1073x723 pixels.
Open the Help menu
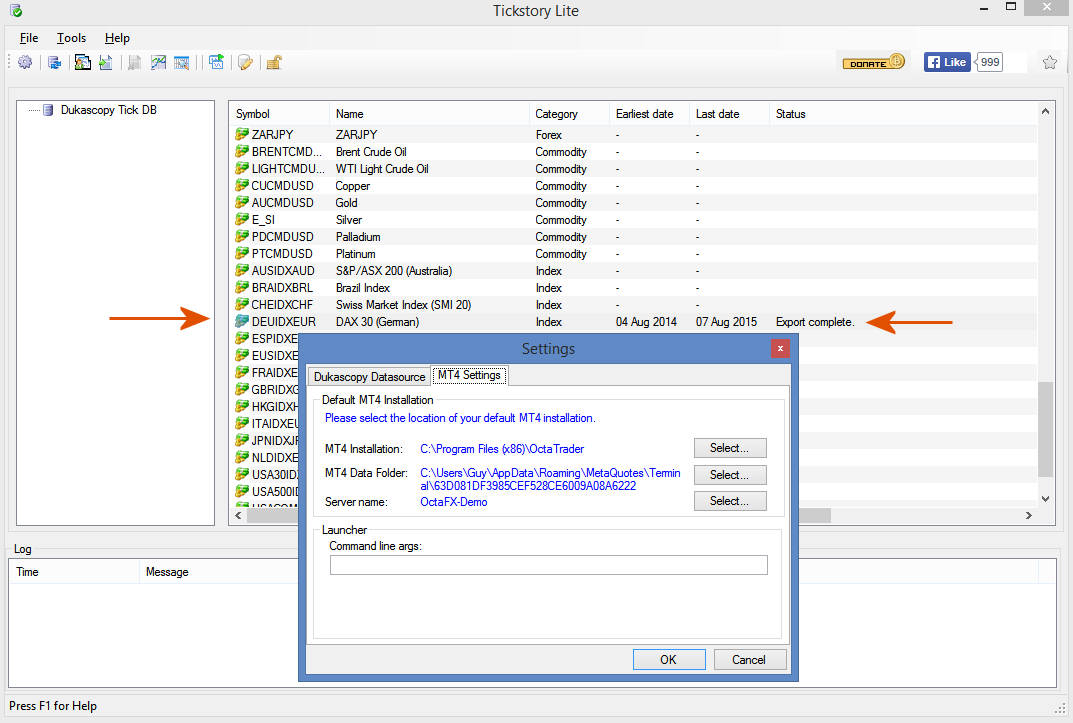(117, 38)
